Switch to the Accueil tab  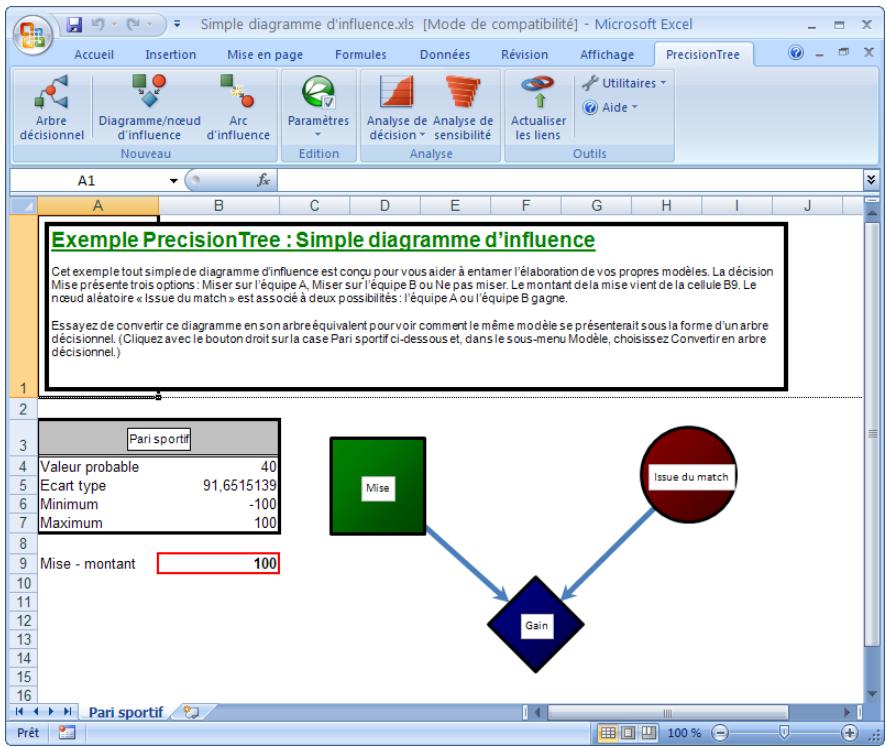94,55
